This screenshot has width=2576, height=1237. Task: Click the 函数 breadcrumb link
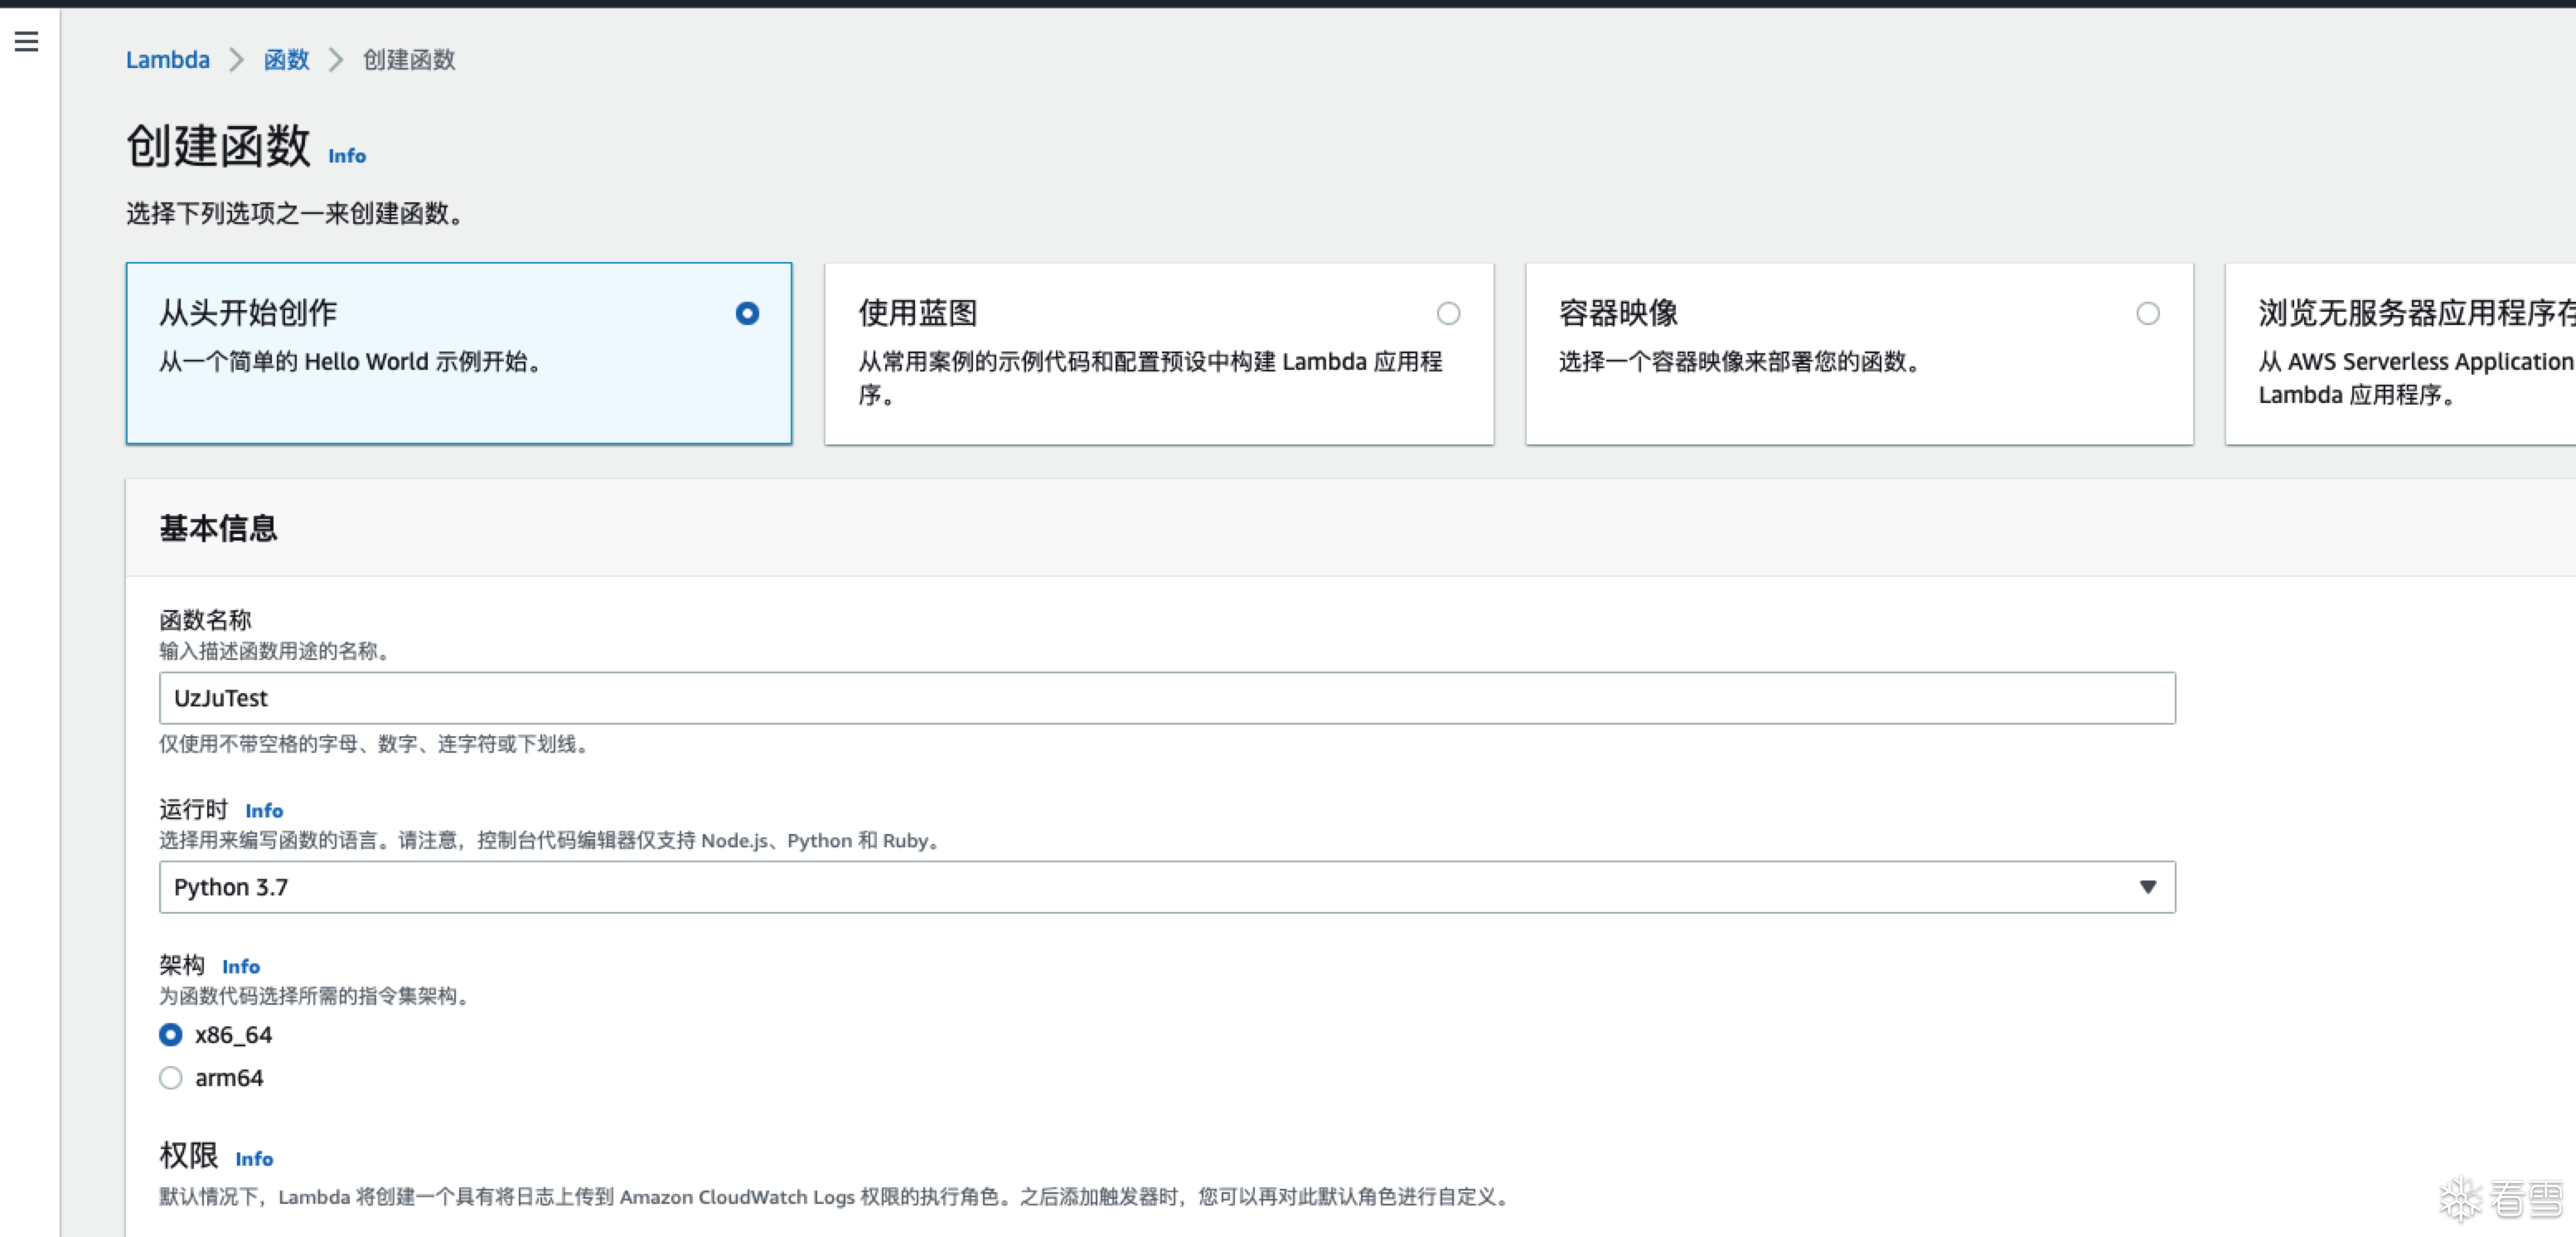[286, 60]
